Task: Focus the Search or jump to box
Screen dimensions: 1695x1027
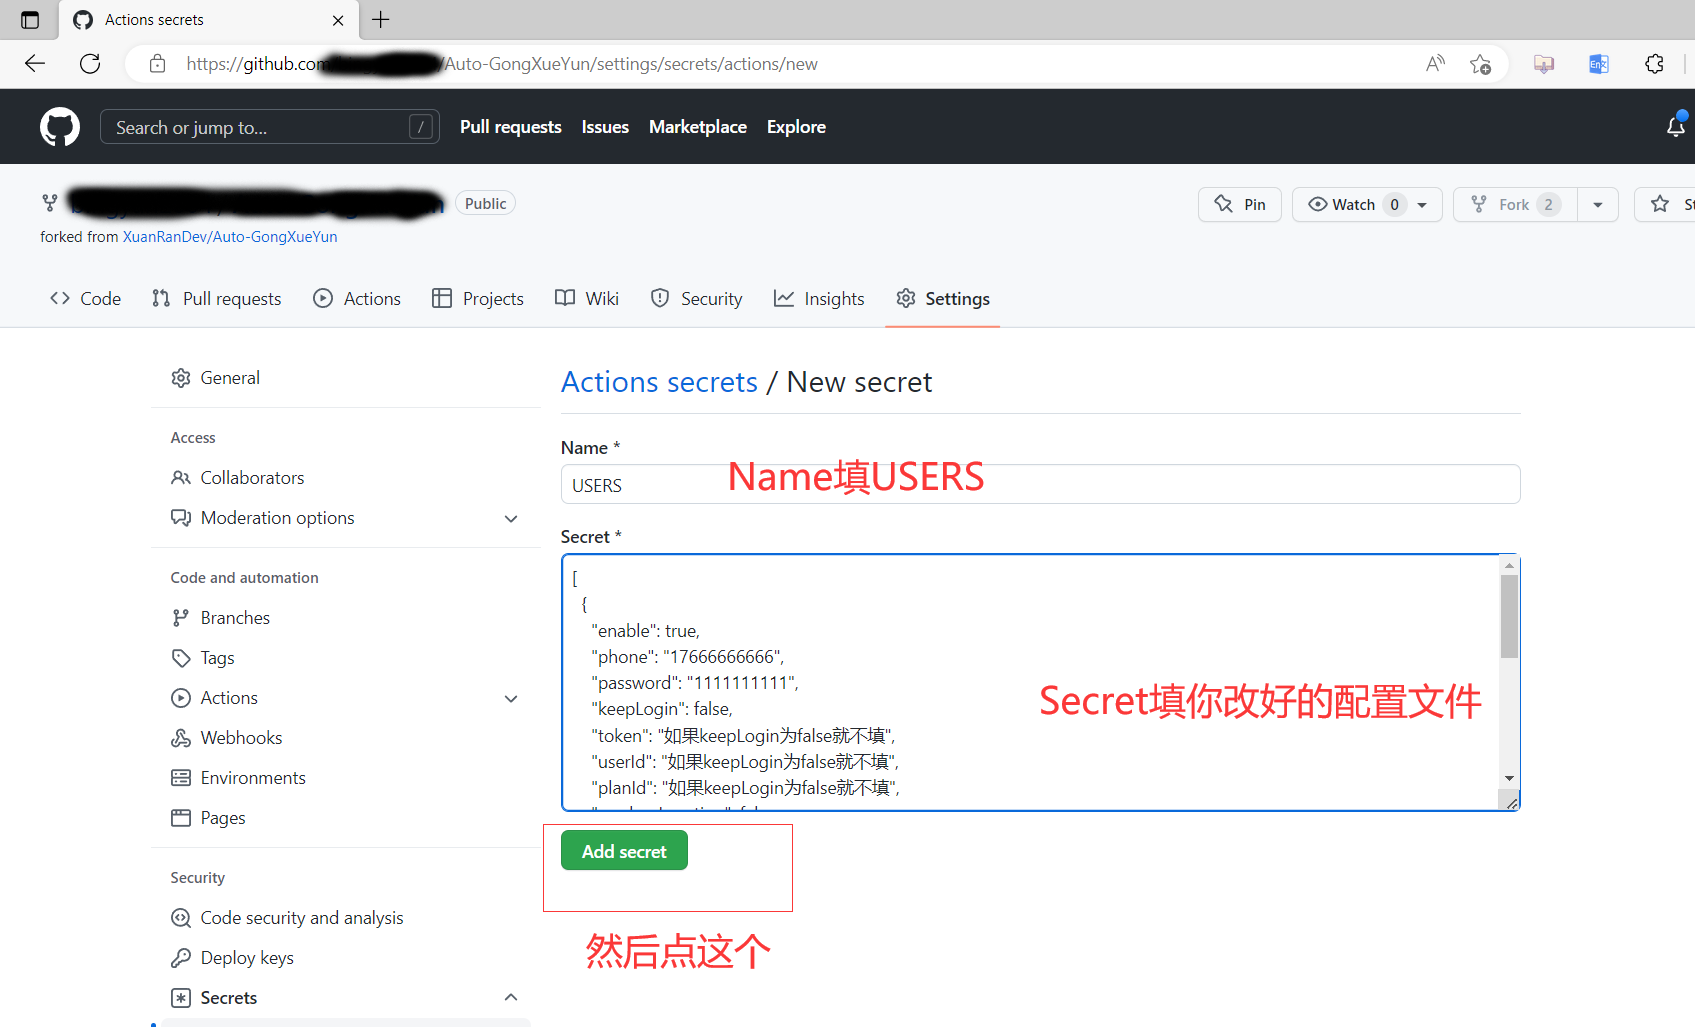Action: (x=270, y=127)
